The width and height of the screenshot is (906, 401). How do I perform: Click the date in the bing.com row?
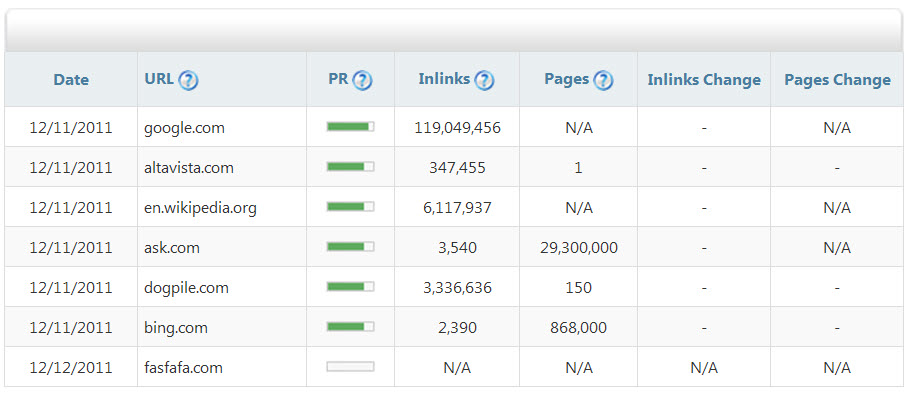pyautogui.click(x=71, y=328)
